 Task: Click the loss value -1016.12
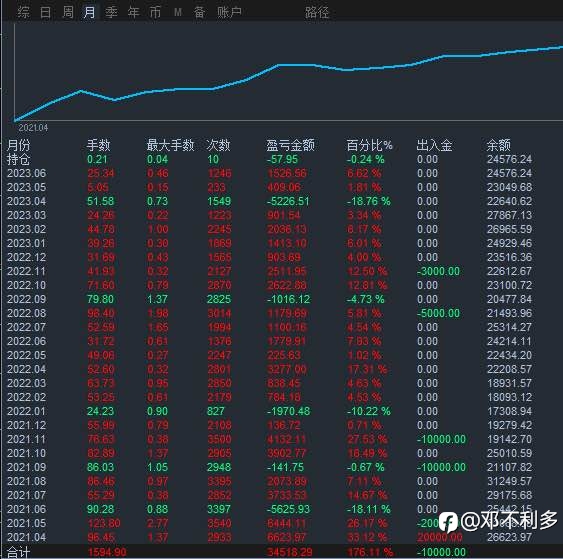[x=288, y=299]
